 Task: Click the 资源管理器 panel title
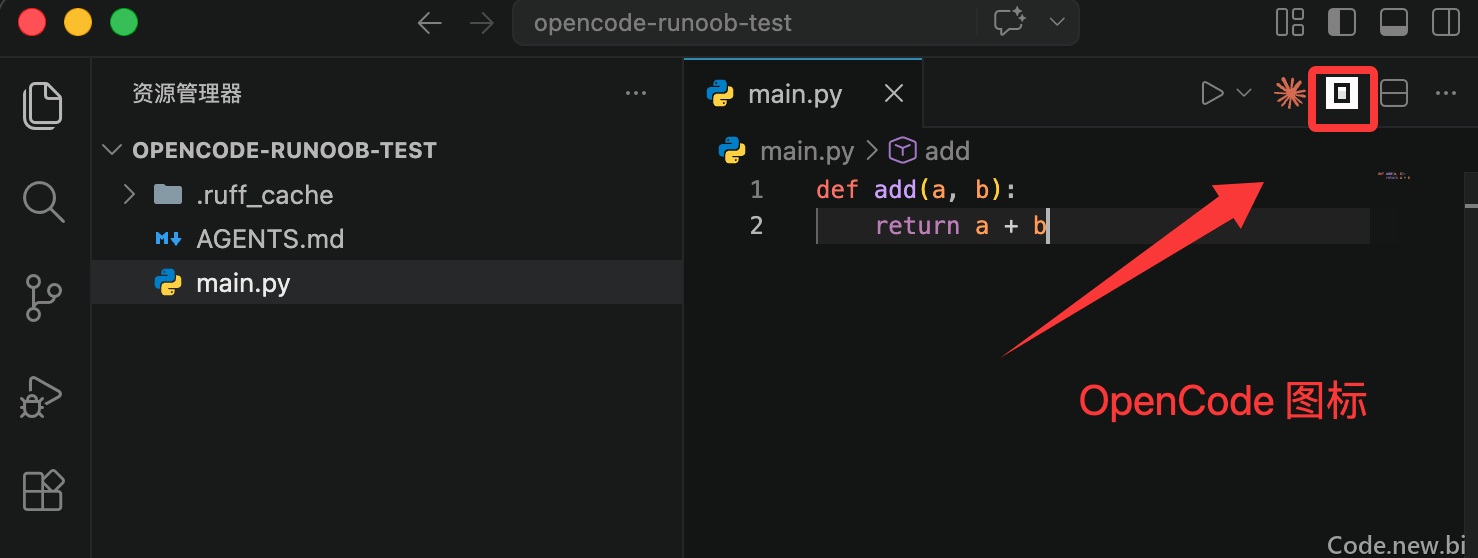tap(187, 94)
